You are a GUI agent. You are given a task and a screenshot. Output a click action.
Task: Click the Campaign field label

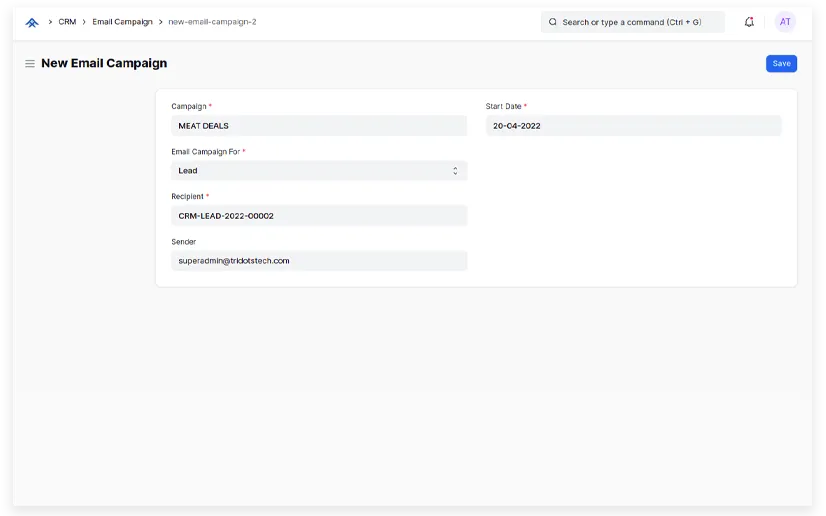(189, 106)
